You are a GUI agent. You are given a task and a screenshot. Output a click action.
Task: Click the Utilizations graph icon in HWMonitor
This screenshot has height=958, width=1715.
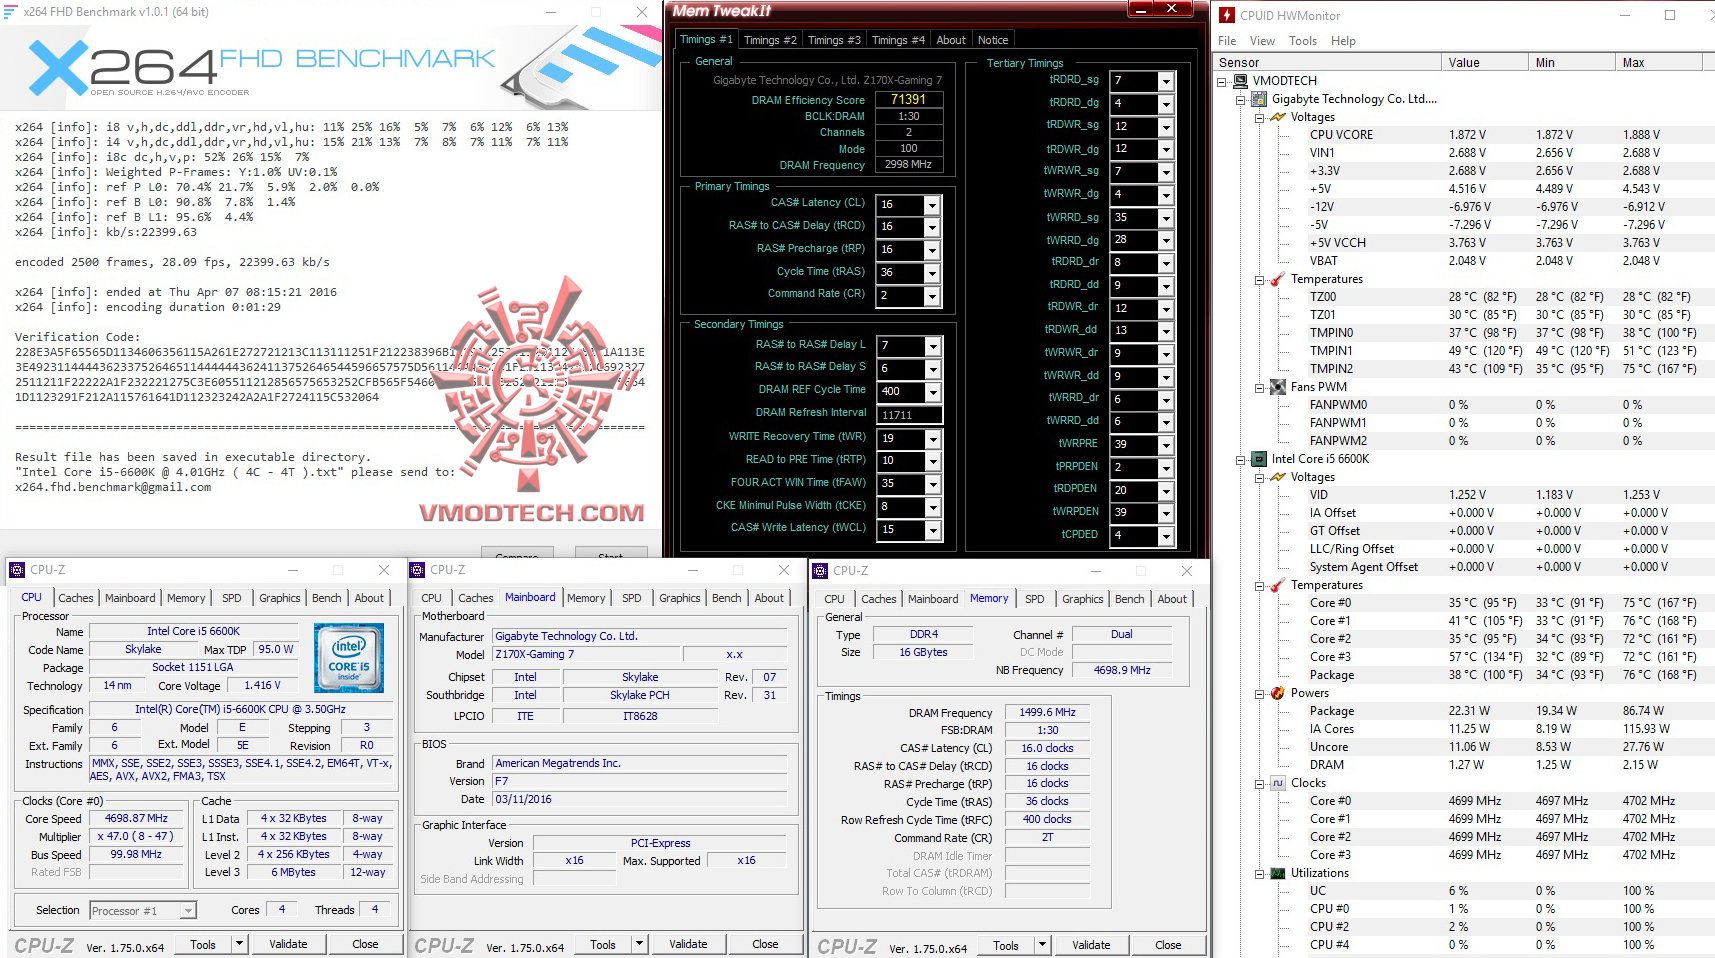(1277, 873)
